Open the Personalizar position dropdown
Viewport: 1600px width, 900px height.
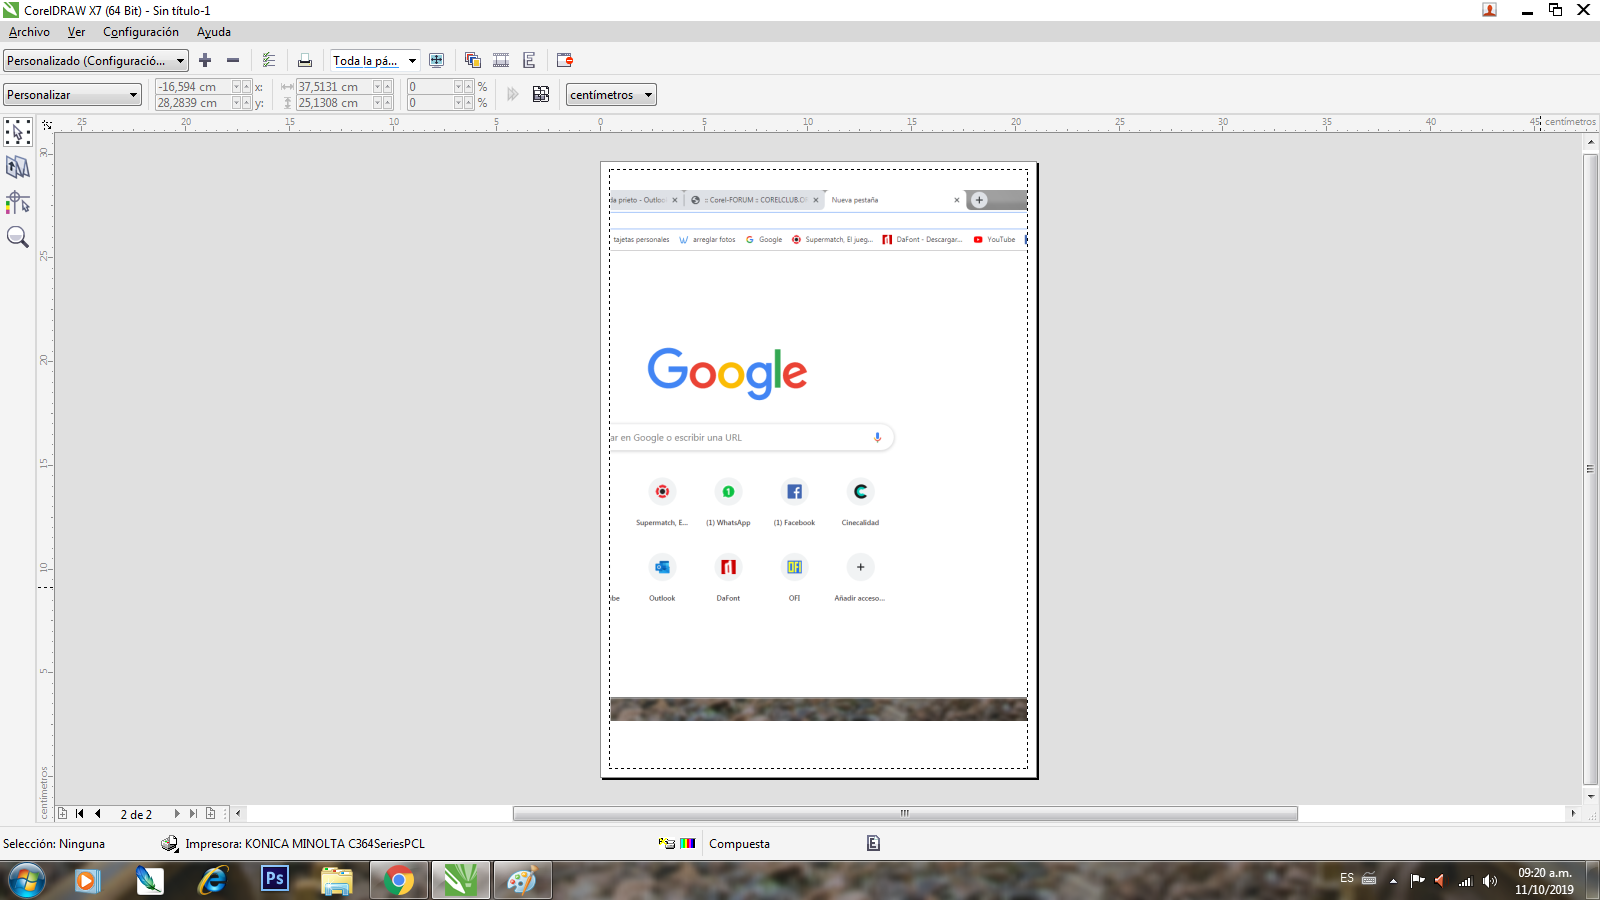point(72,94)
